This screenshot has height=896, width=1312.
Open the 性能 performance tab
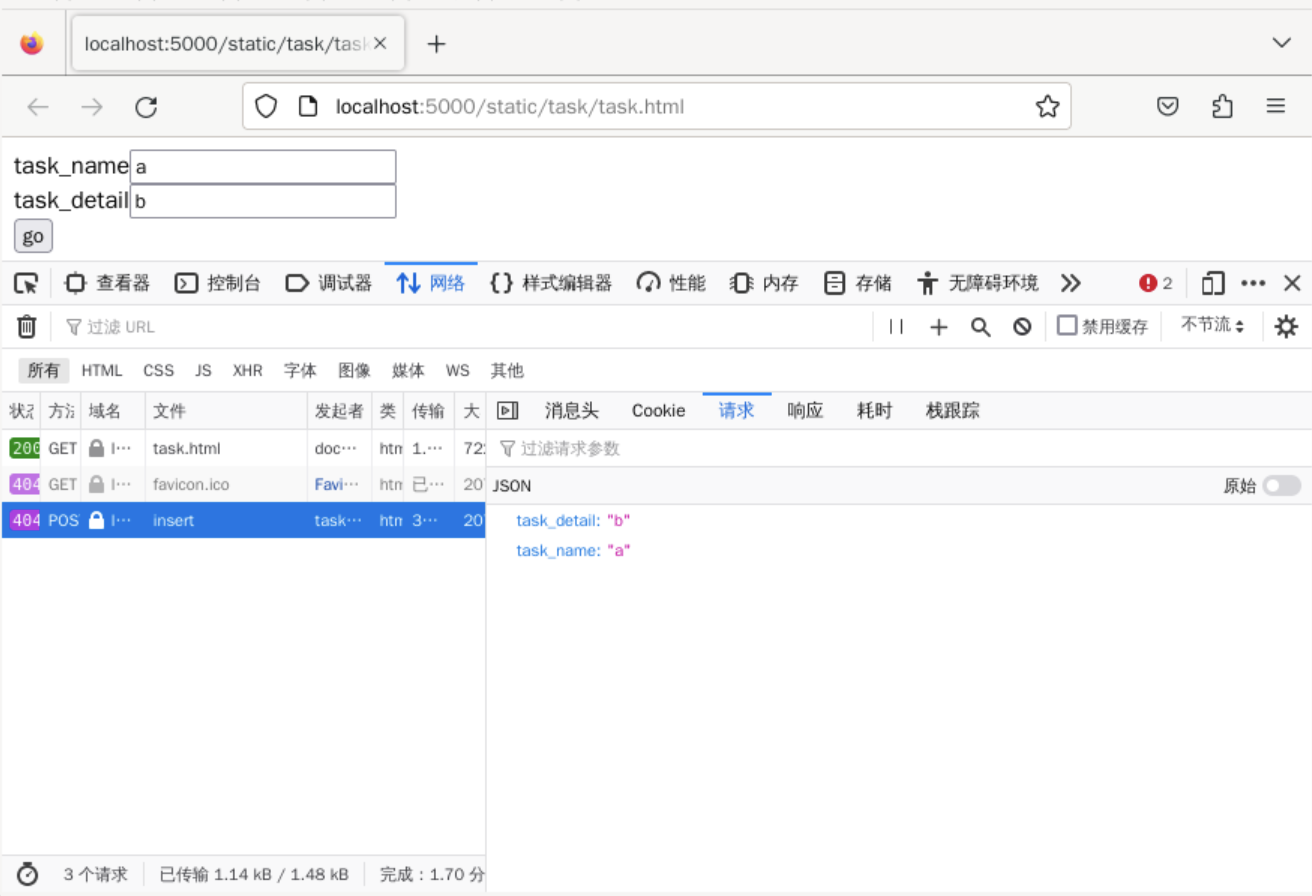[671, 284]
